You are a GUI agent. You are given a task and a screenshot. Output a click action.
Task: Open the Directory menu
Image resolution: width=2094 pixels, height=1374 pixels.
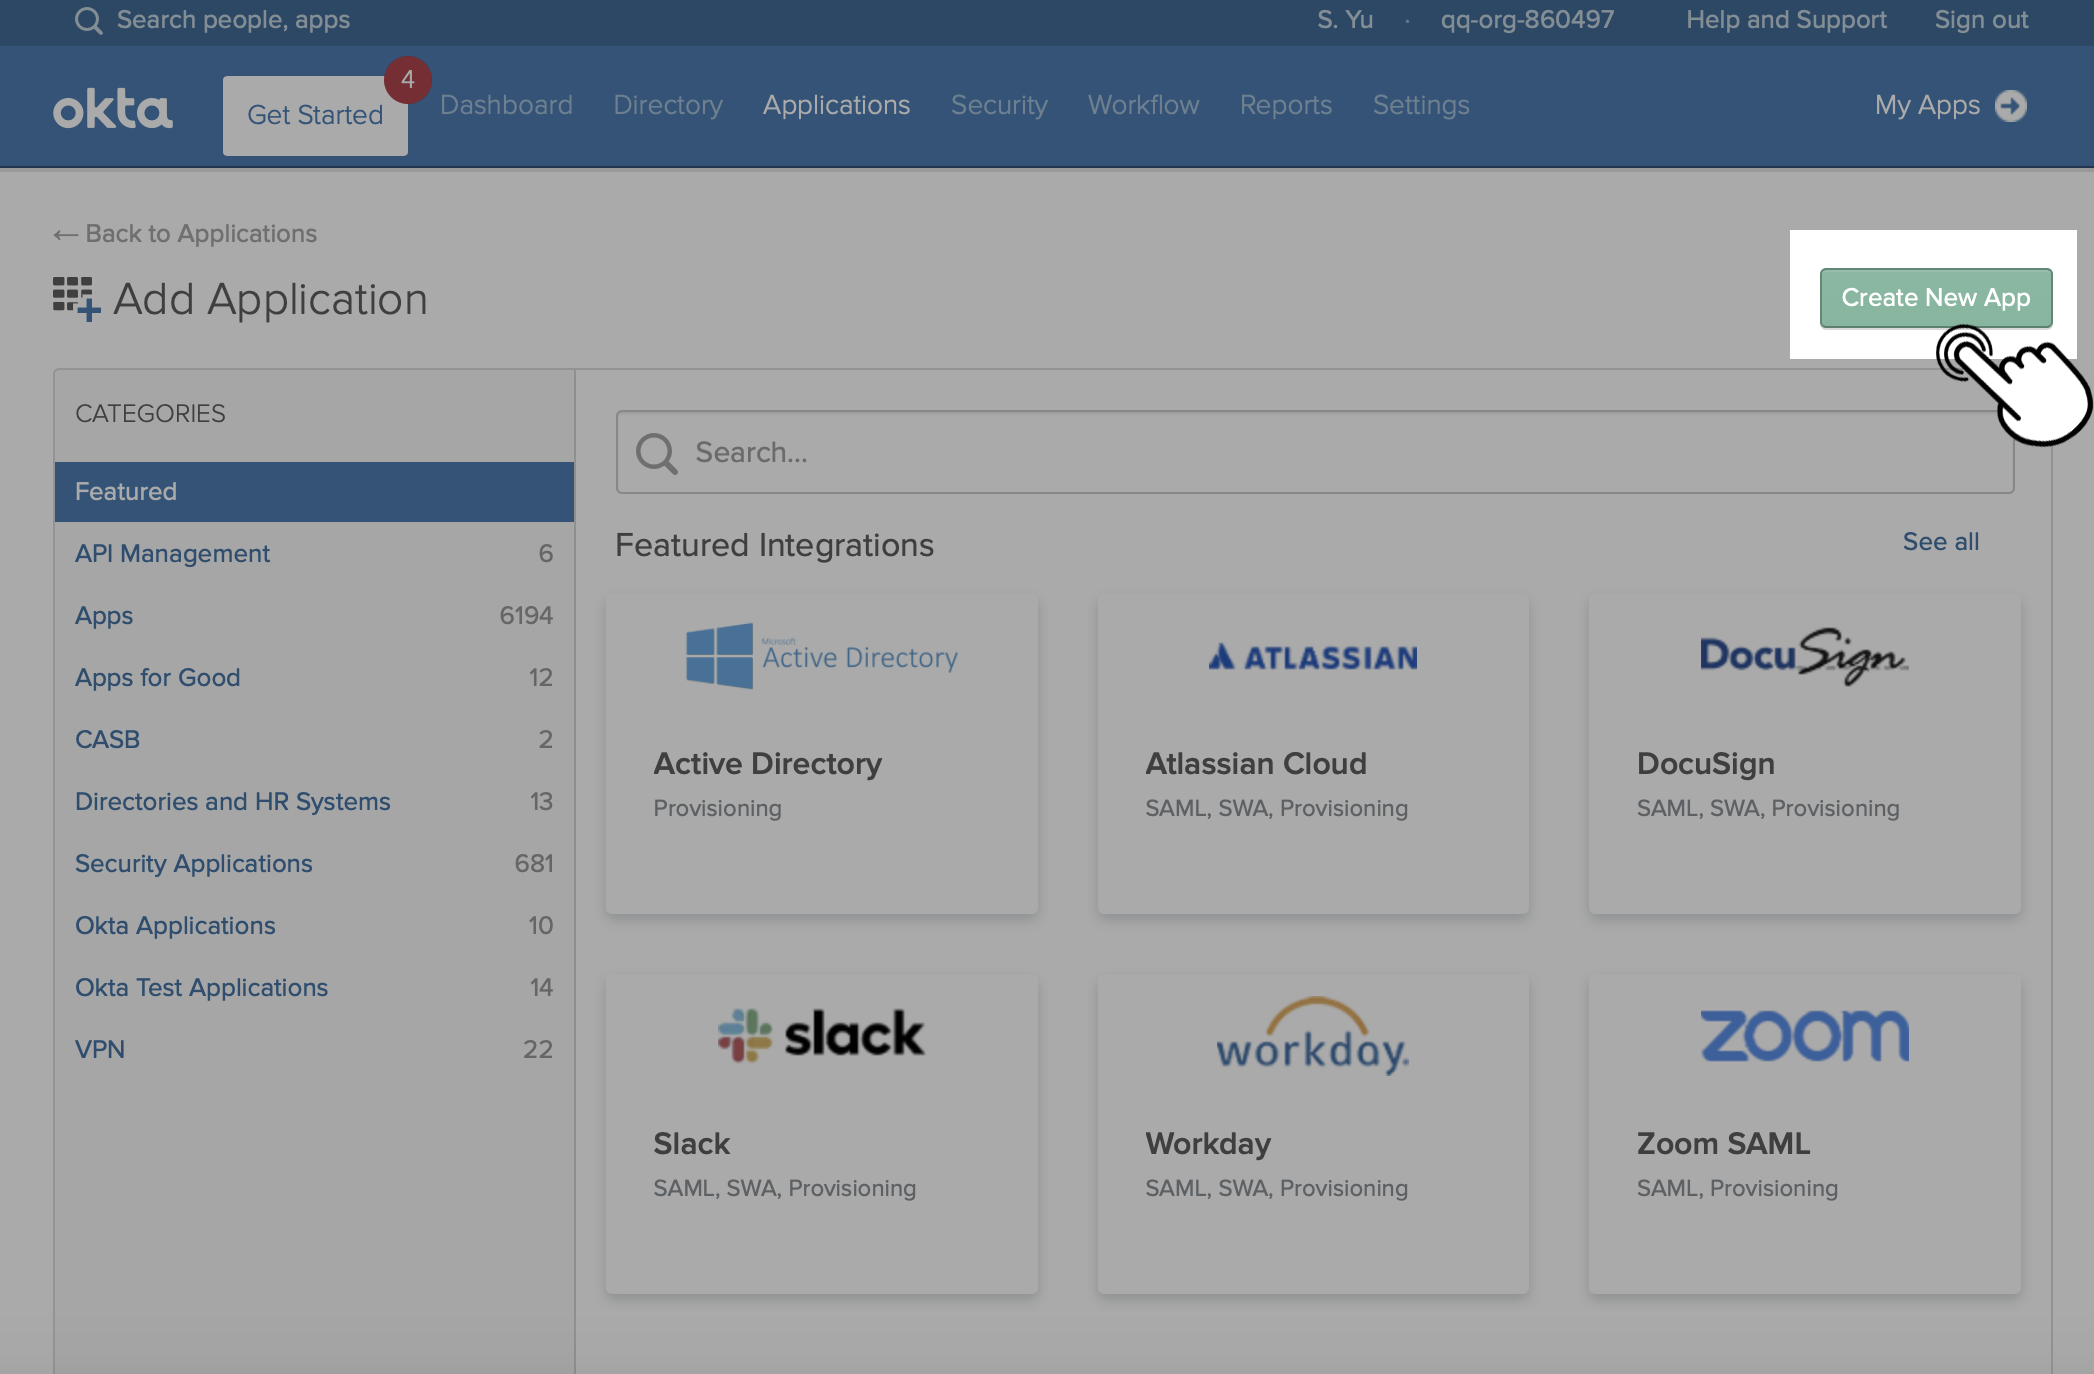tap(667, 105)
